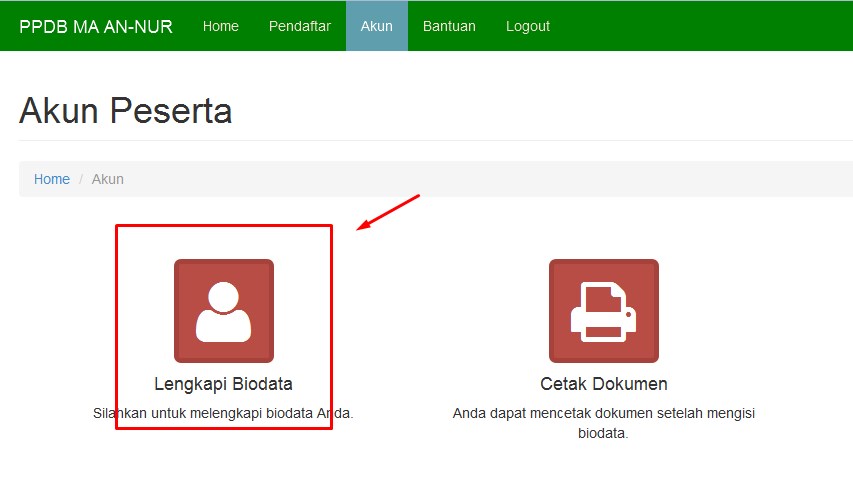The width and height of the screenshot is (853, 491).
Task: Click the text 'Anda dapat mencetak dokumen setelah mengisi biodata.'
Action: coord(603,423)
